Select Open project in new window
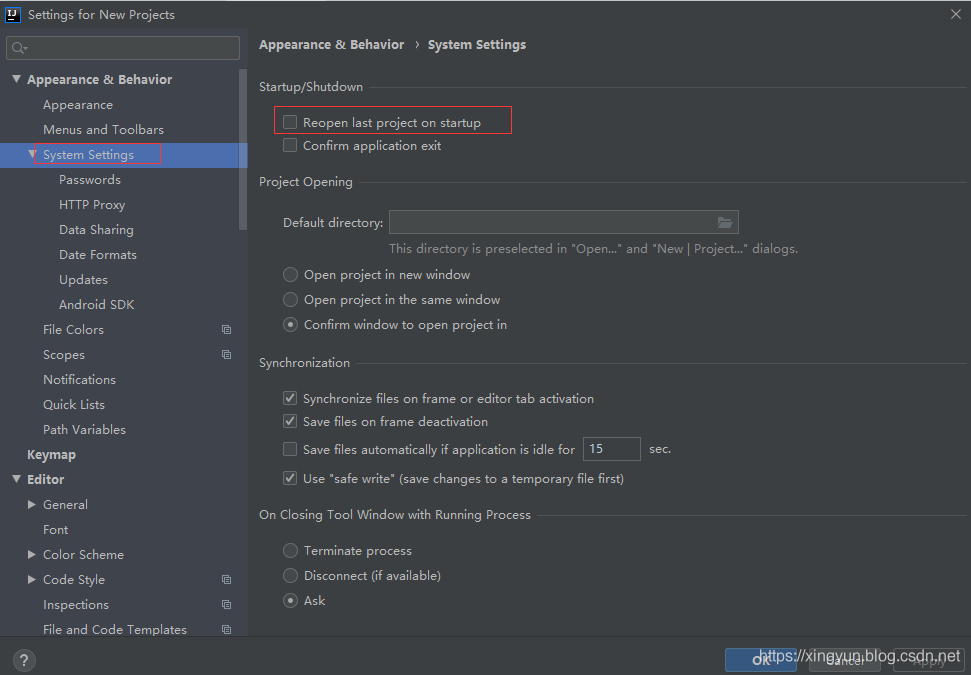Image resolution: width=971 pixels, height=675 pixels. pyautogui.click(x=290, y=274)
